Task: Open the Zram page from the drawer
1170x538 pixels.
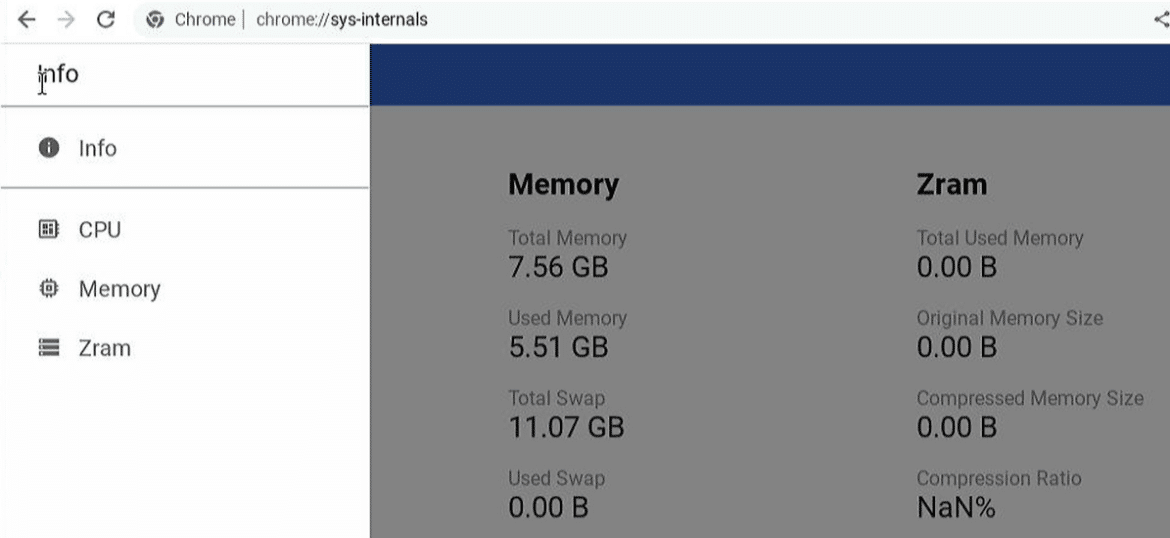Action: [185, 348]
